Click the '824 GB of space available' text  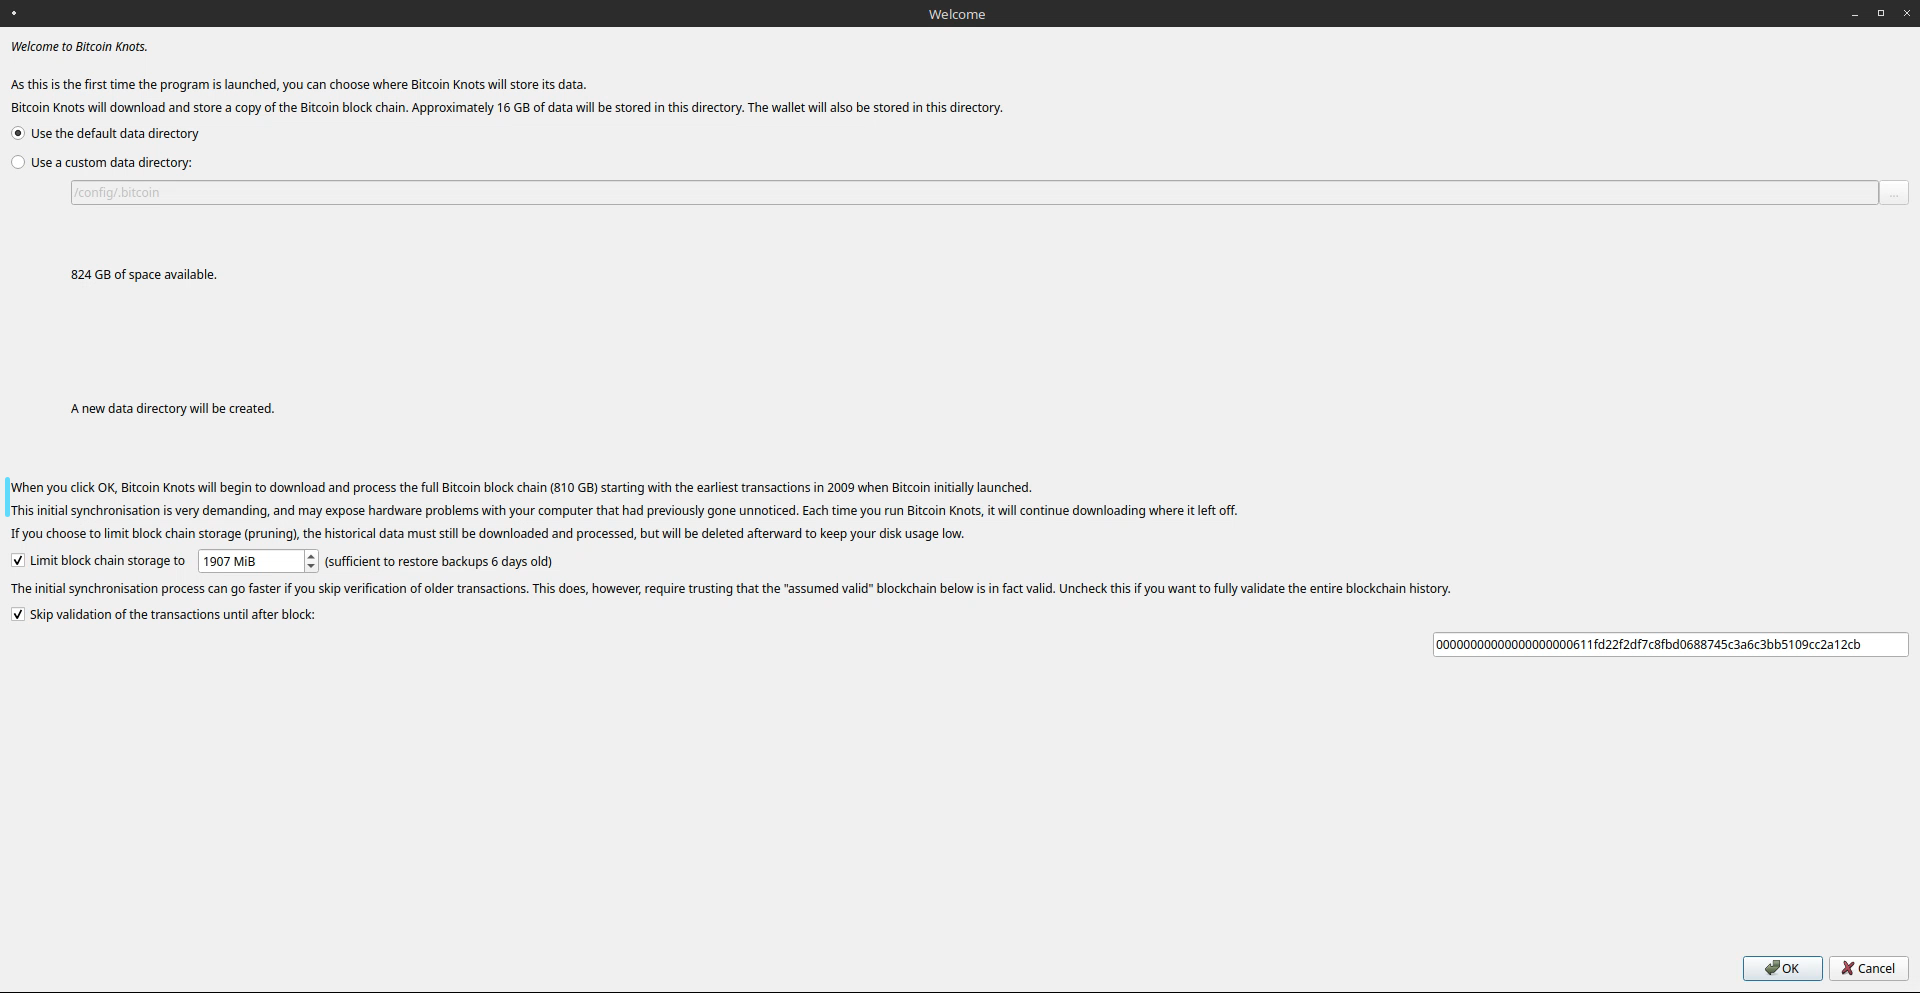(143, 274)
